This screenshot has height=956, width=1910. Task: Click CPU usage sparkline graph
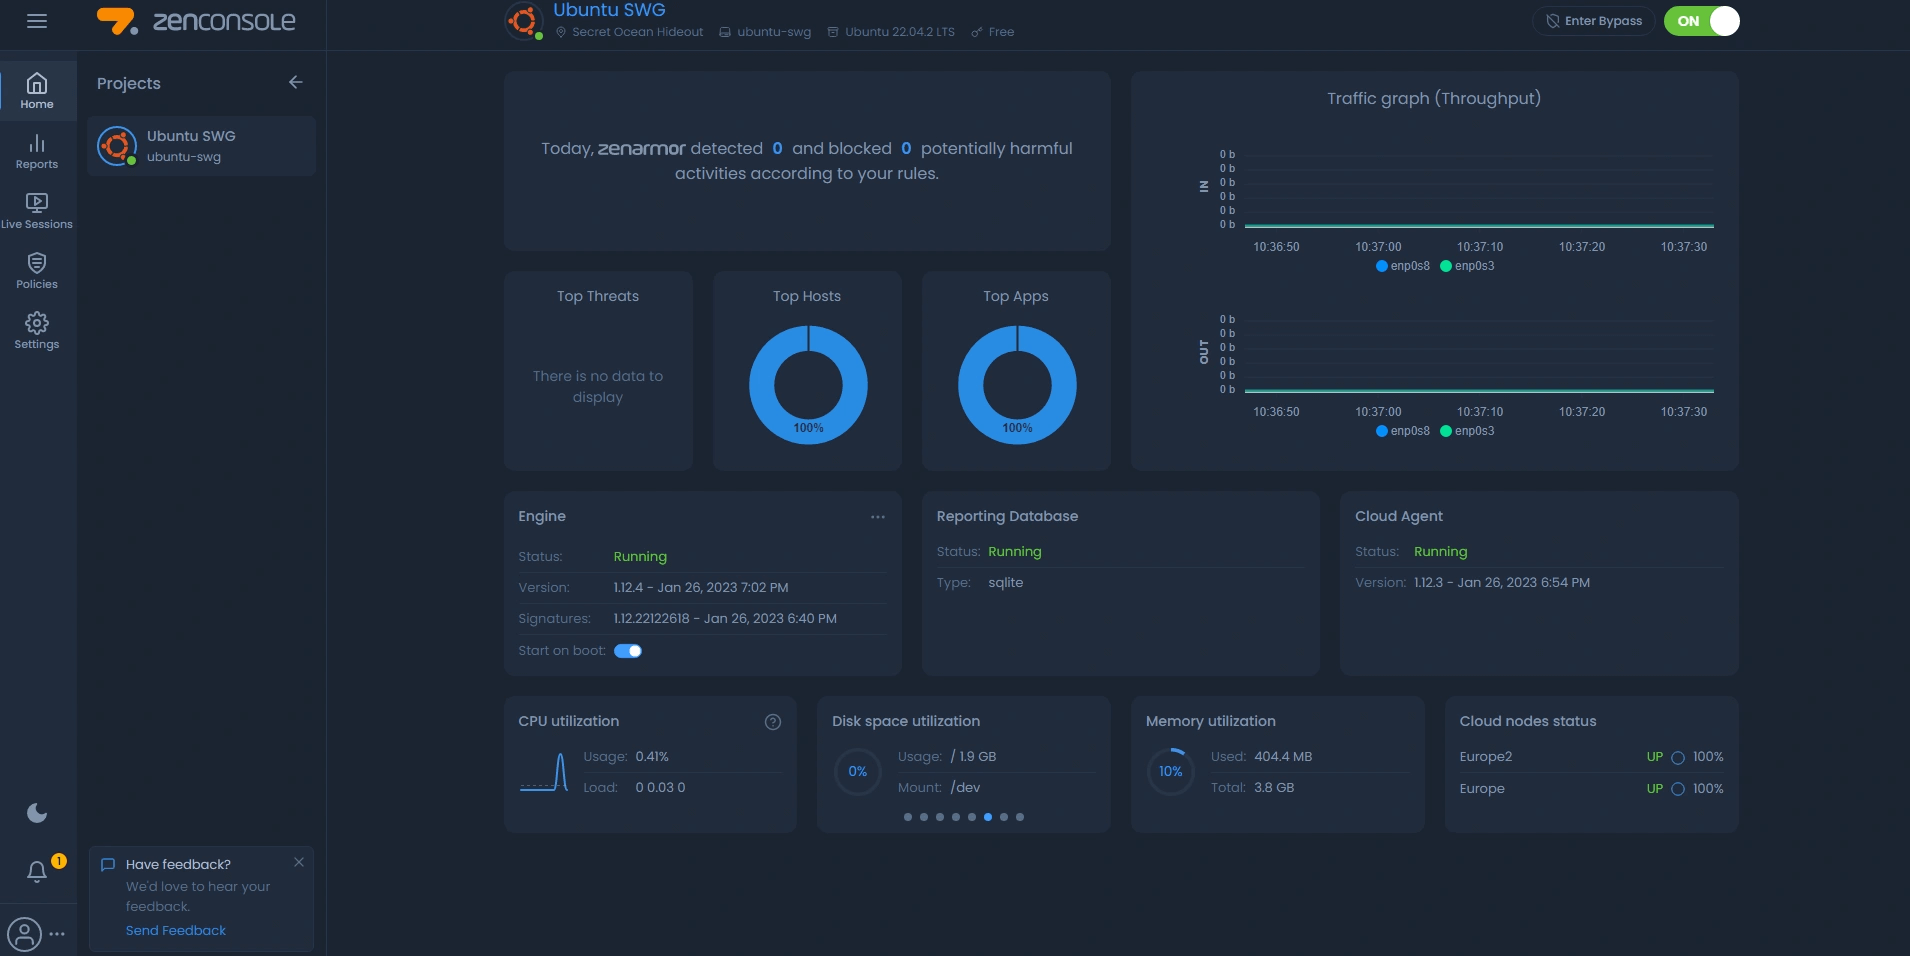pyautogui.click(x=544, y=772)
